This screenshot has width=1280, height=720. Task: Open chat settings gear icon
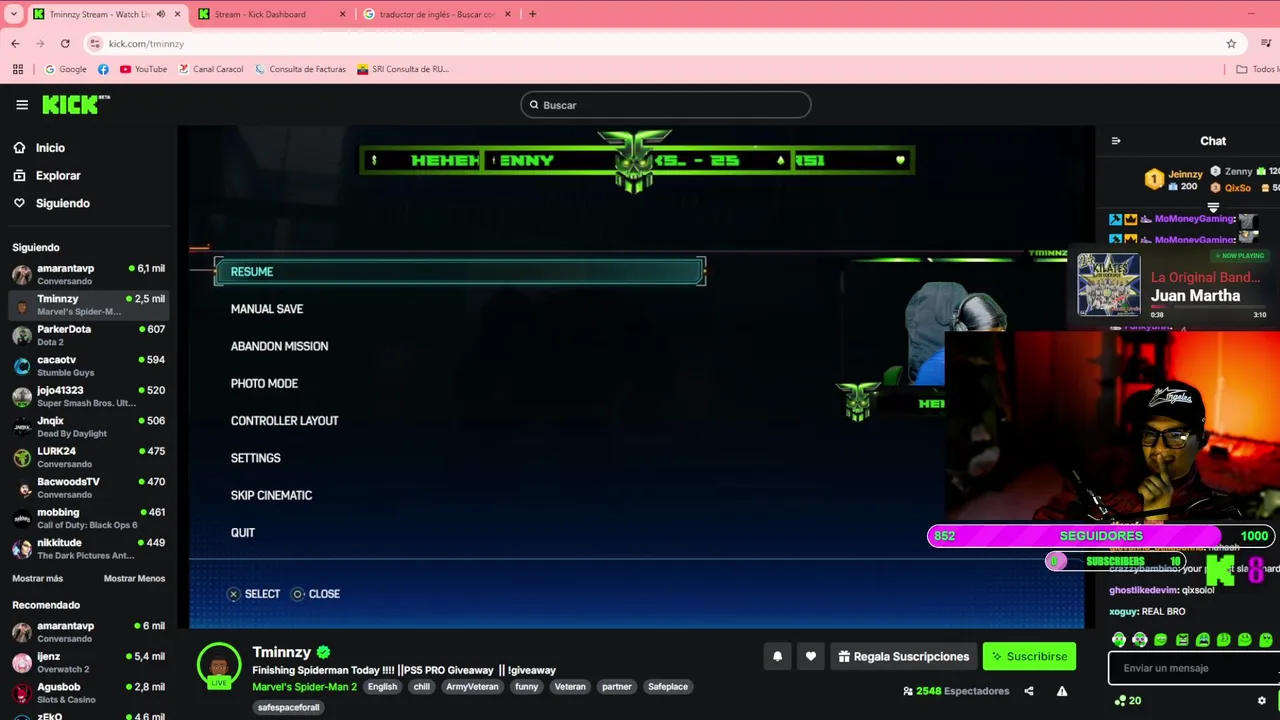[1262, 701]
